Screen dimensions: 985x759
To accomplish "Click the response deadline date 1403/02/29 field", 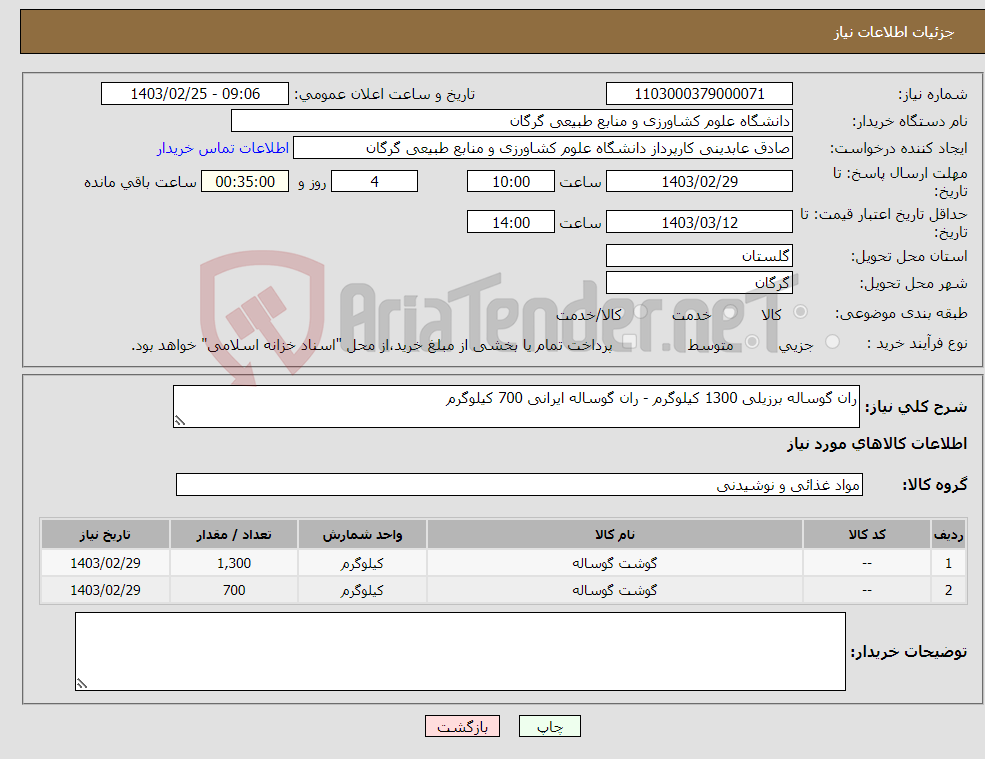I will pos(699,182).
